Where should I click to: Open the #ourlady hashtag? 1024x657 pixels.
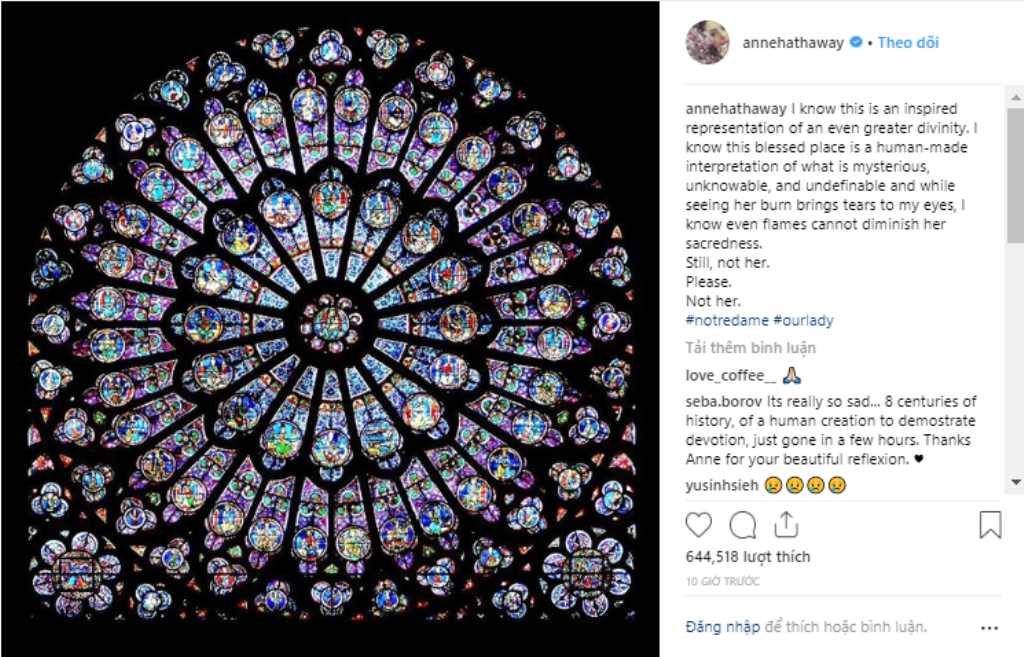coord(803,320)
